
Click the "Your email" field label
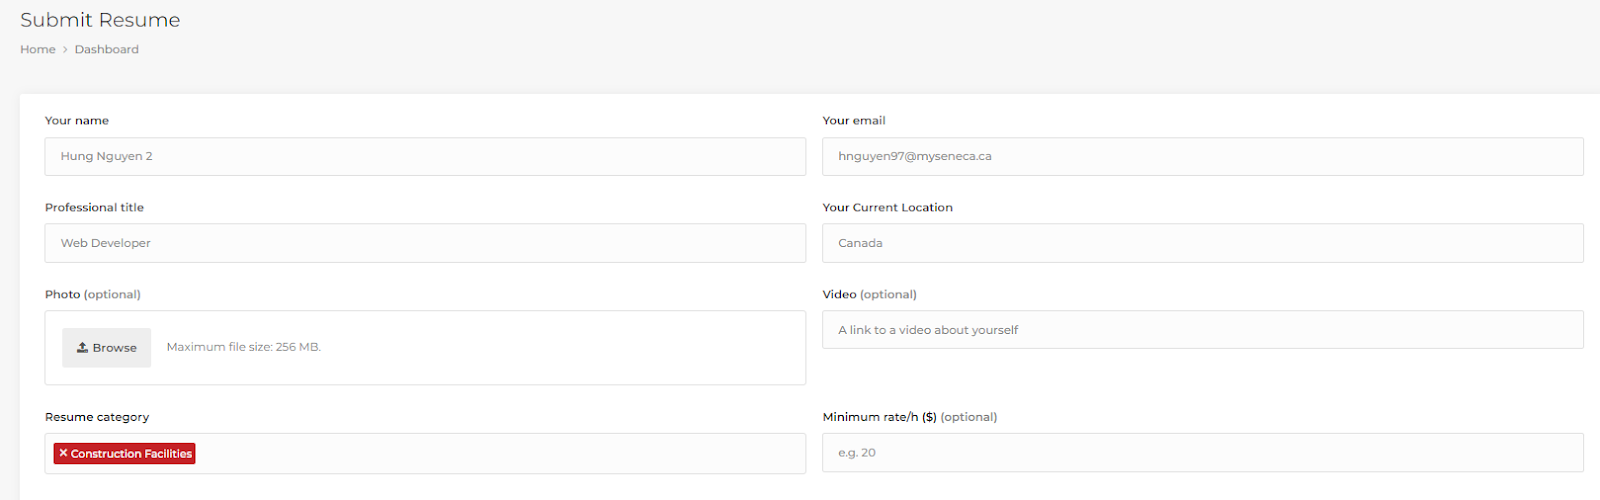click(854, 120)
